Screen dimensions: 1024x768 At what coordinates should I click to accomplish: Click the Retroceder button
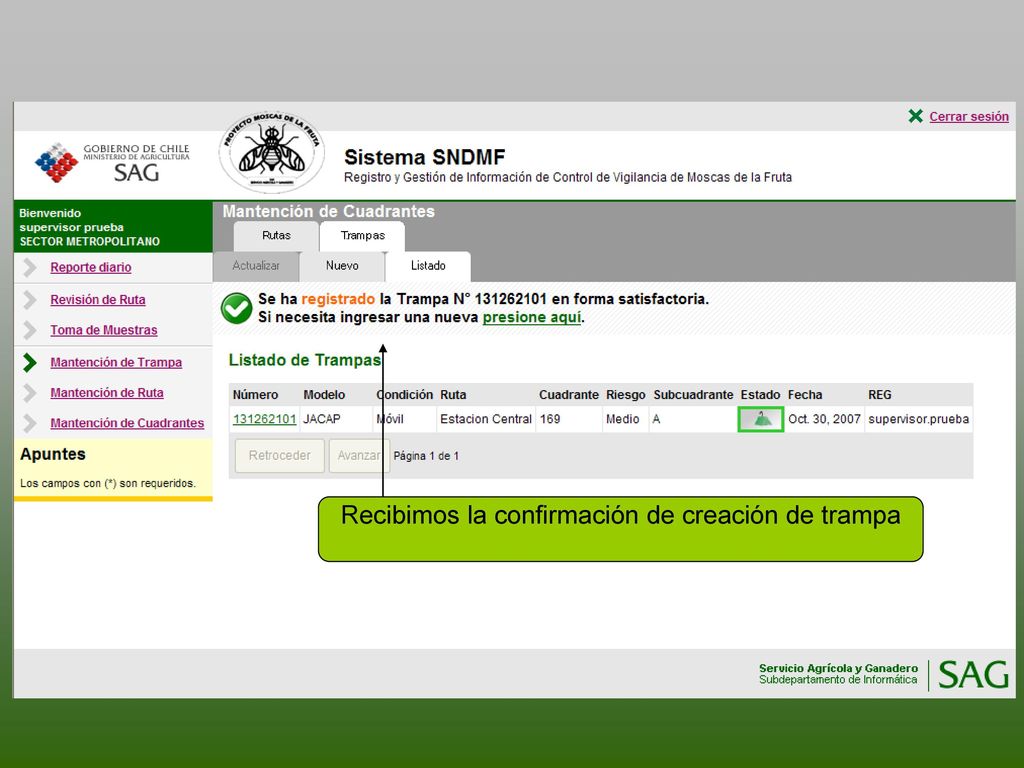point(280,456)
